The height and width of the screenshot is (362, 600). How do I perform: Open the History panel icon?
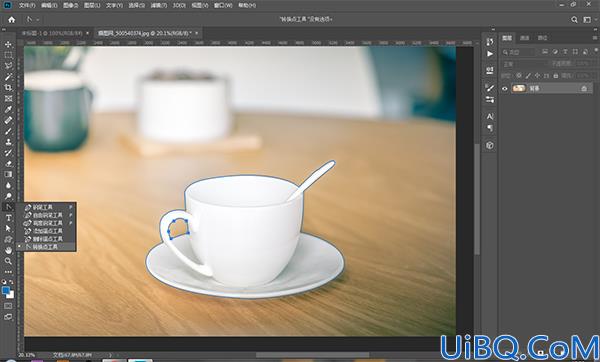pos(490,41)
